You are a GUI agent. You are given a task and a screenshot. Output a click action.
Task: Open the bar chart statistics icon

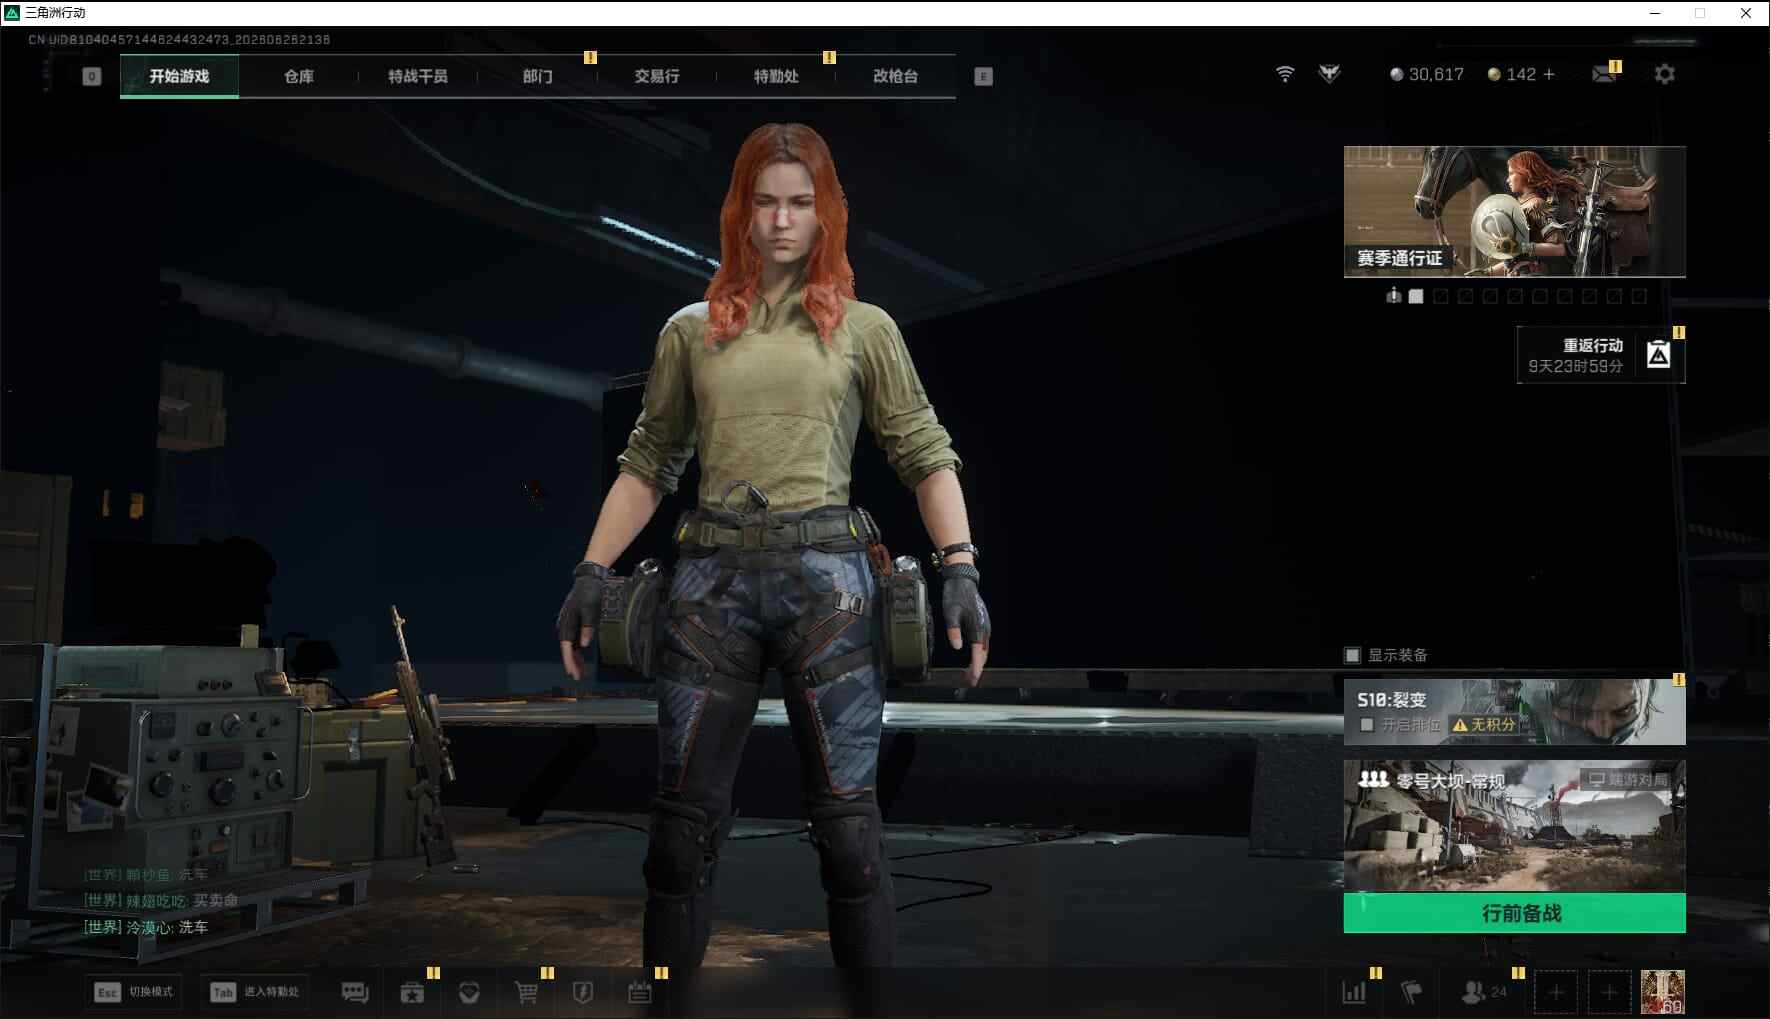(1354, 992)
